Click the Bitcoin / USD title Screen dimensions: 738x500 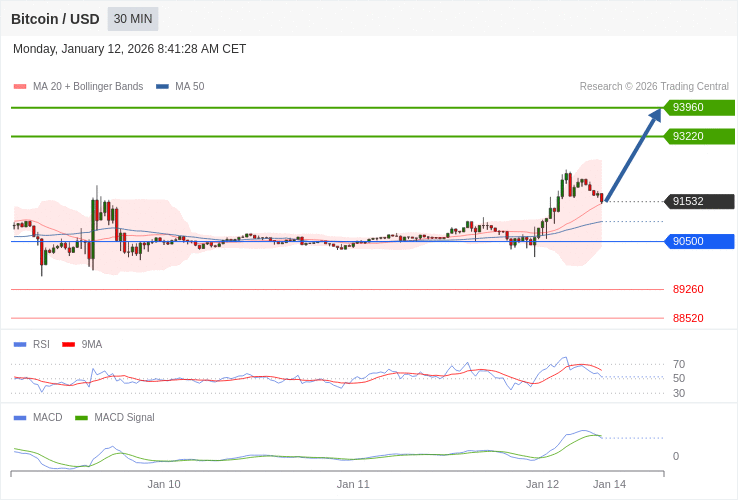tap(55, 19)
